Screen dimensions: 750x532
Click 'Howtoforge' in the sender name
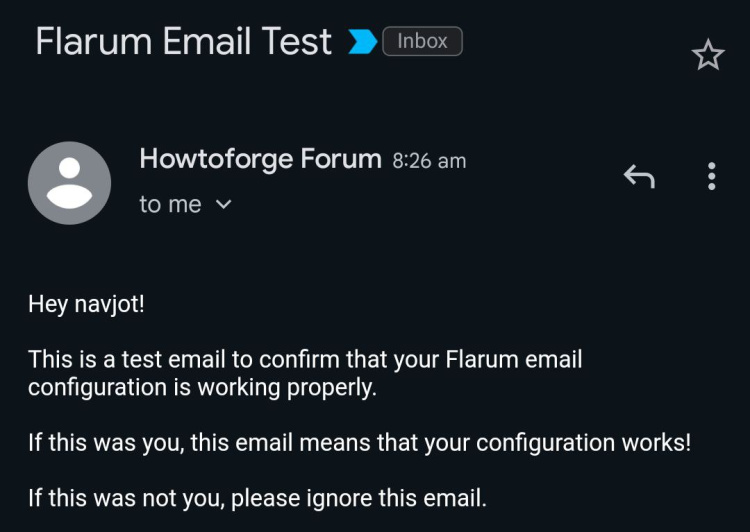[212, 158]
